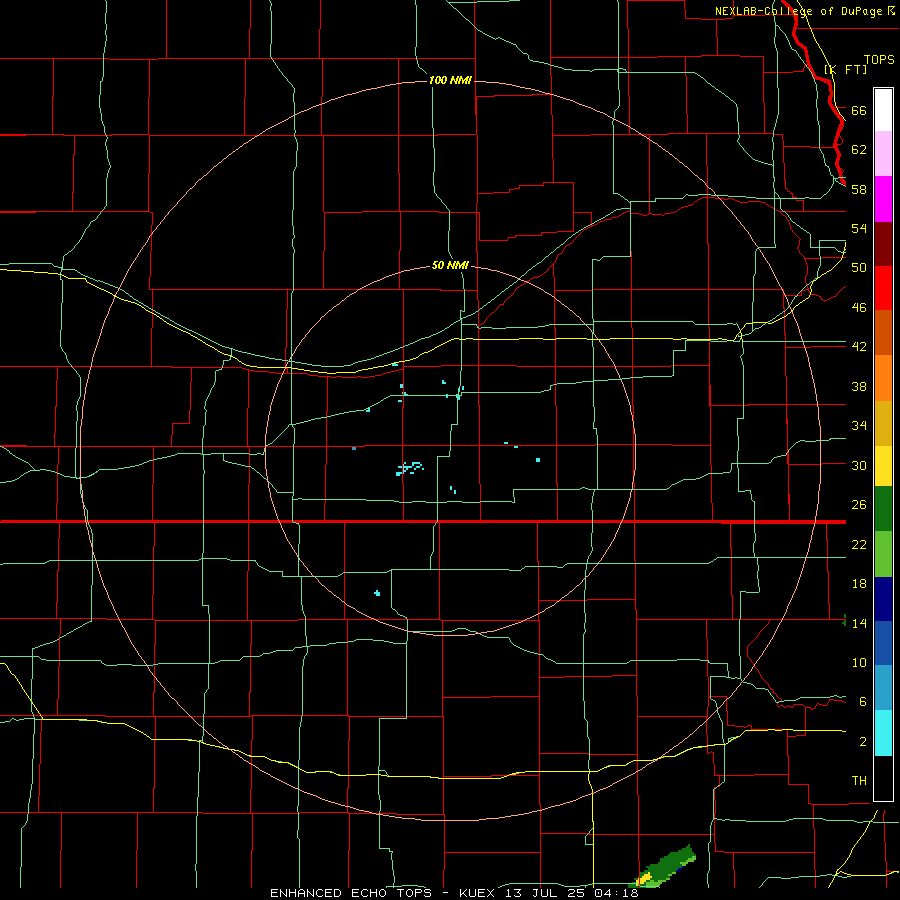Click the '14' legend value

point(859,623)
